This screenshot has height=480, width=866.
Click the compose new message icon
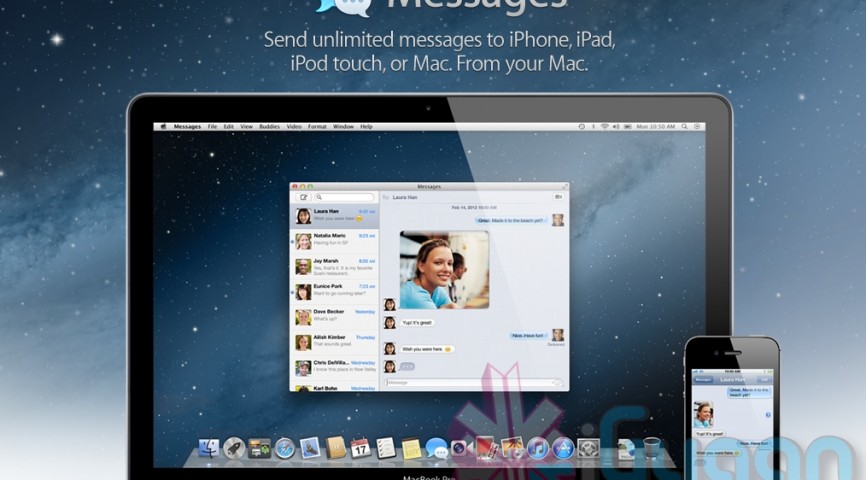pos(304,198)
